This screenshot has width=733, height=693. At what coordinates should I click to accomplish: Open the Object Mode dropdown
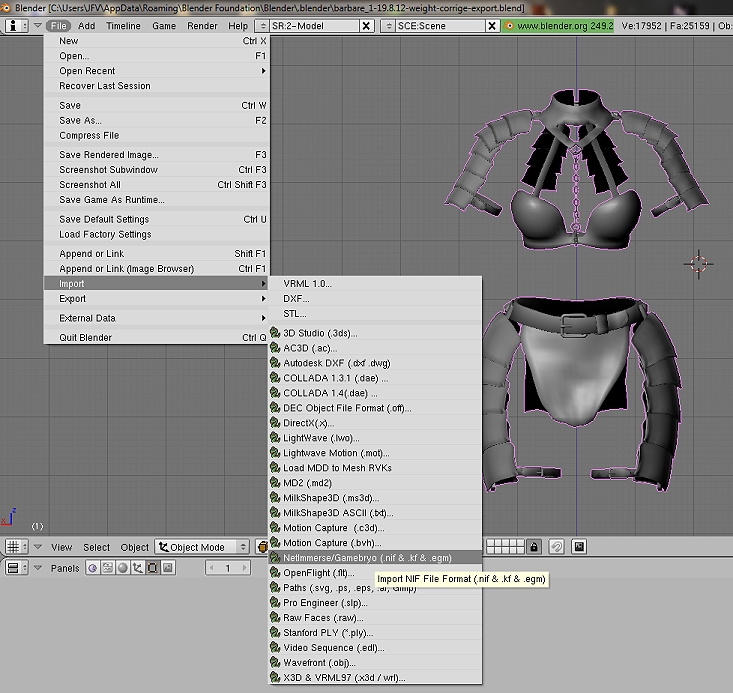201,547
